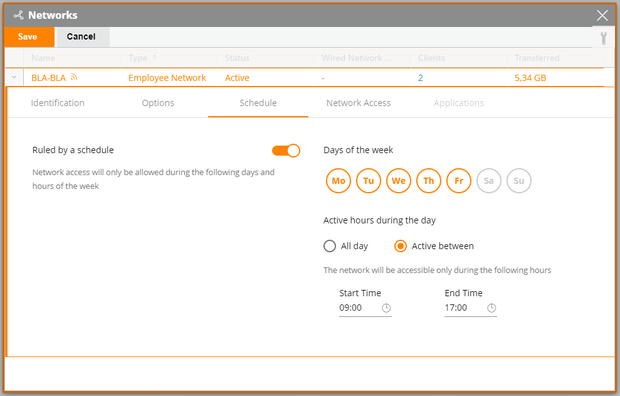This screenshot has width=620, height=396.
Task: Click the Networks title icon
Action: [19, 15]
